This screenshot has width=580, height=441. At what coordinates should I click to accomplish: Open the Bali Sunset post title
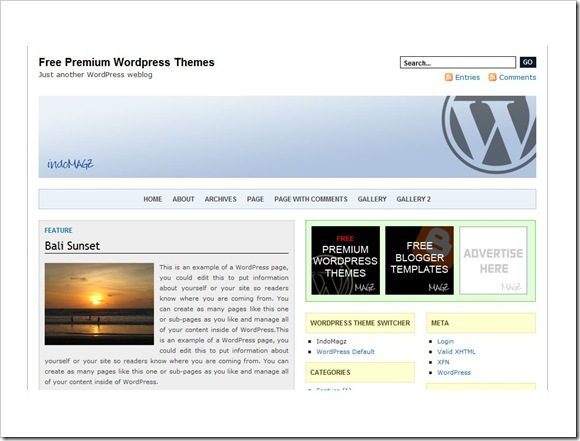pos(72,246)
